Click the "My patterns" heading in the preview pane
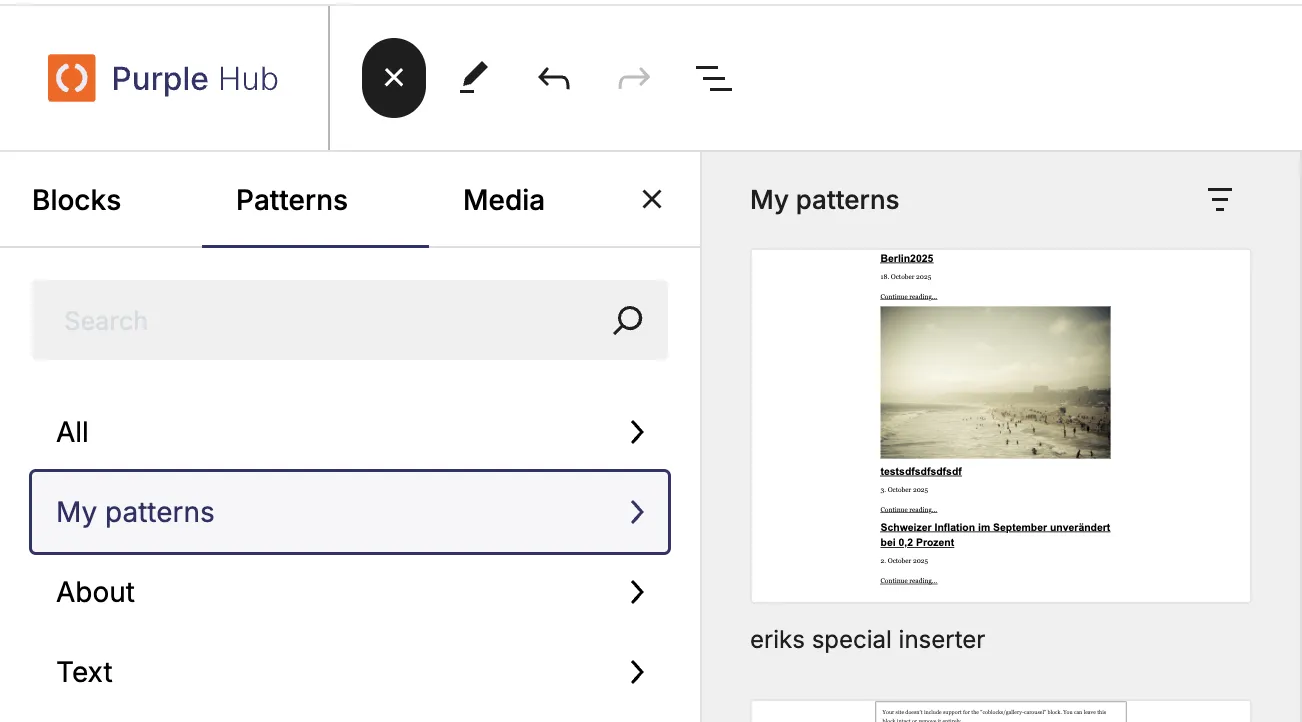The width and height of the screenshot is (1302, 722). 825,200
